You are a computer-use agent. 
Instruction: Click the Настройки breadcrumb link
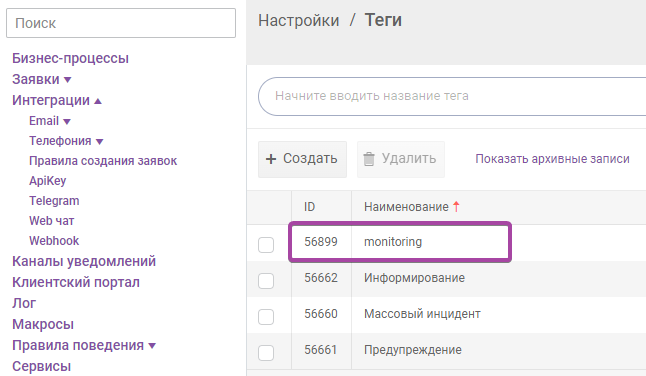[299, 20]
